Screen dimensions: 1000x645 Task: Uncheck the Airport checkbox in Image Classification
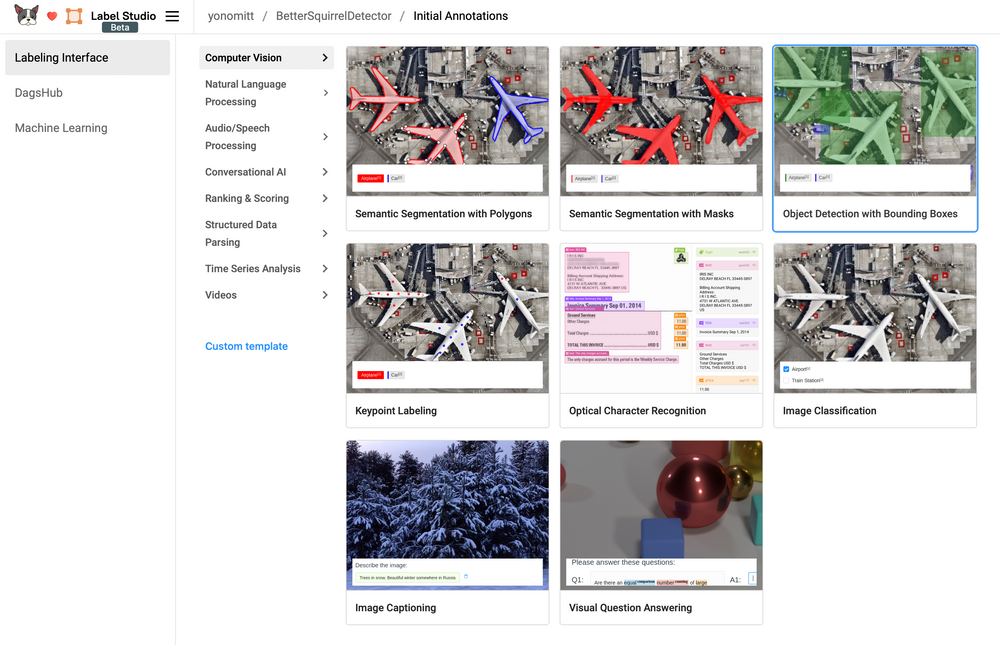pos(784,368)
